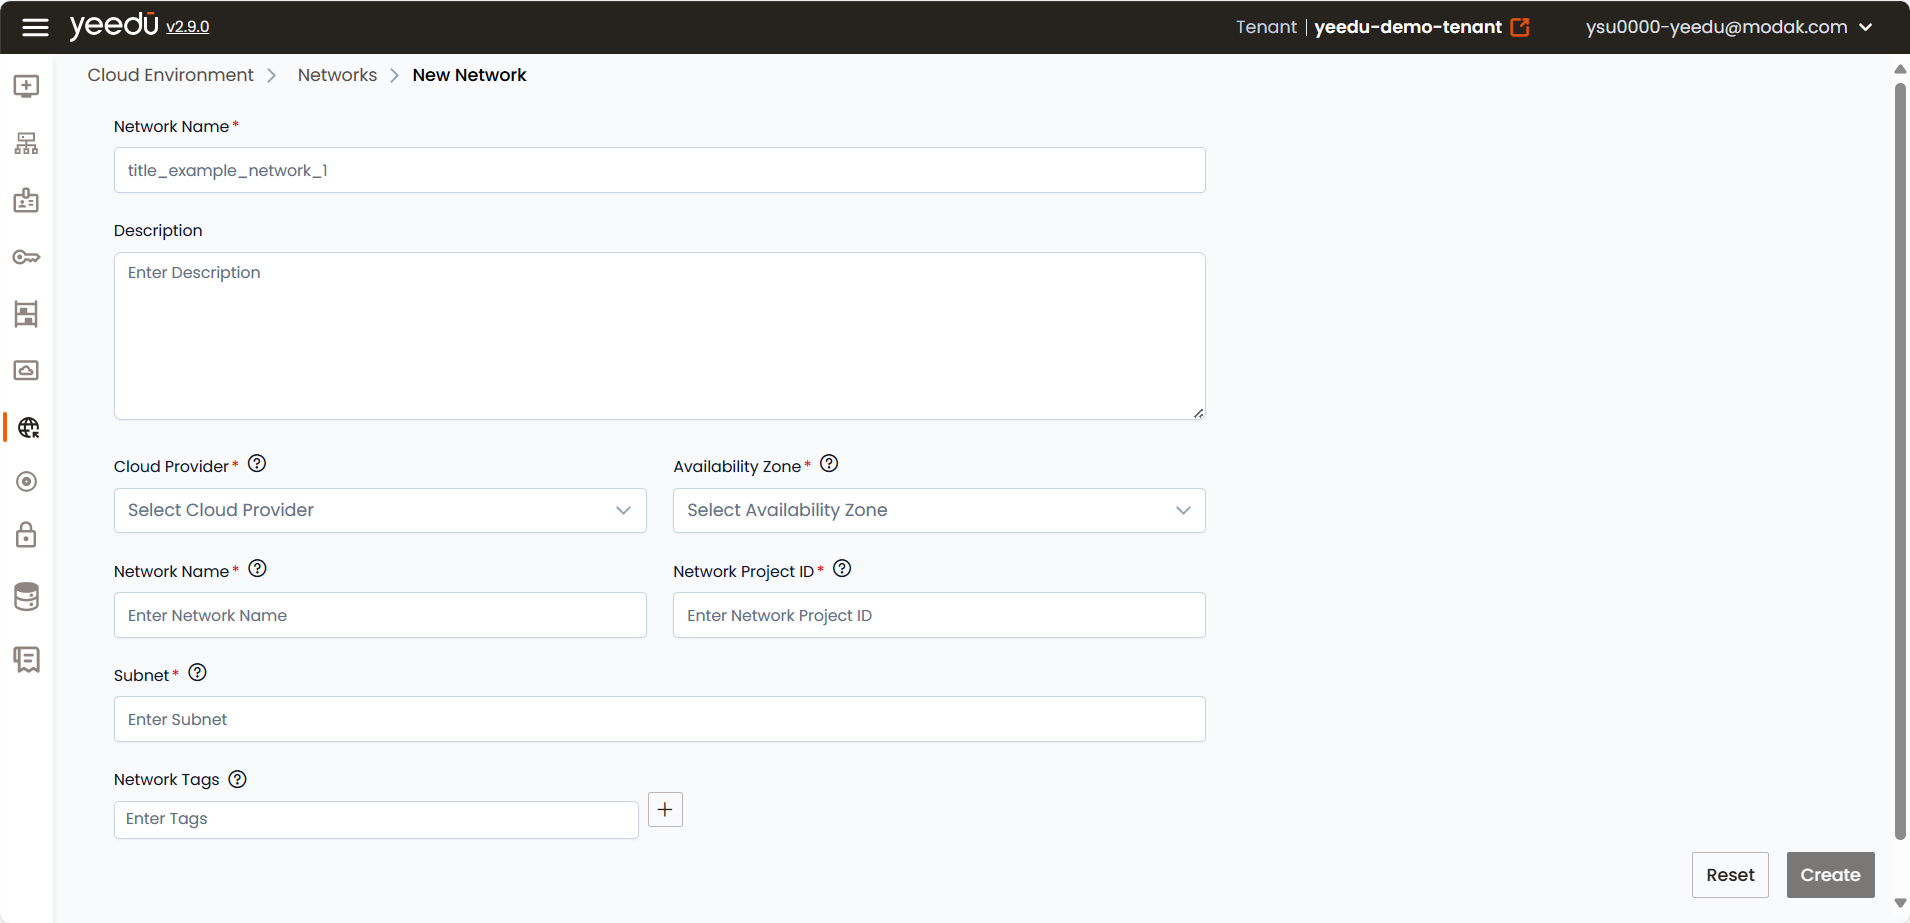Click the Network Tags help icon
The height and width of the screenshot is (923, 1910).
coord(237,779)
